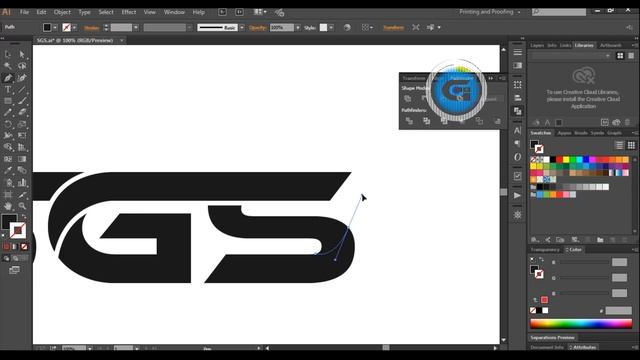Click the Minus Back pathfinder icon
640x360 pixels.
point(497,121)
